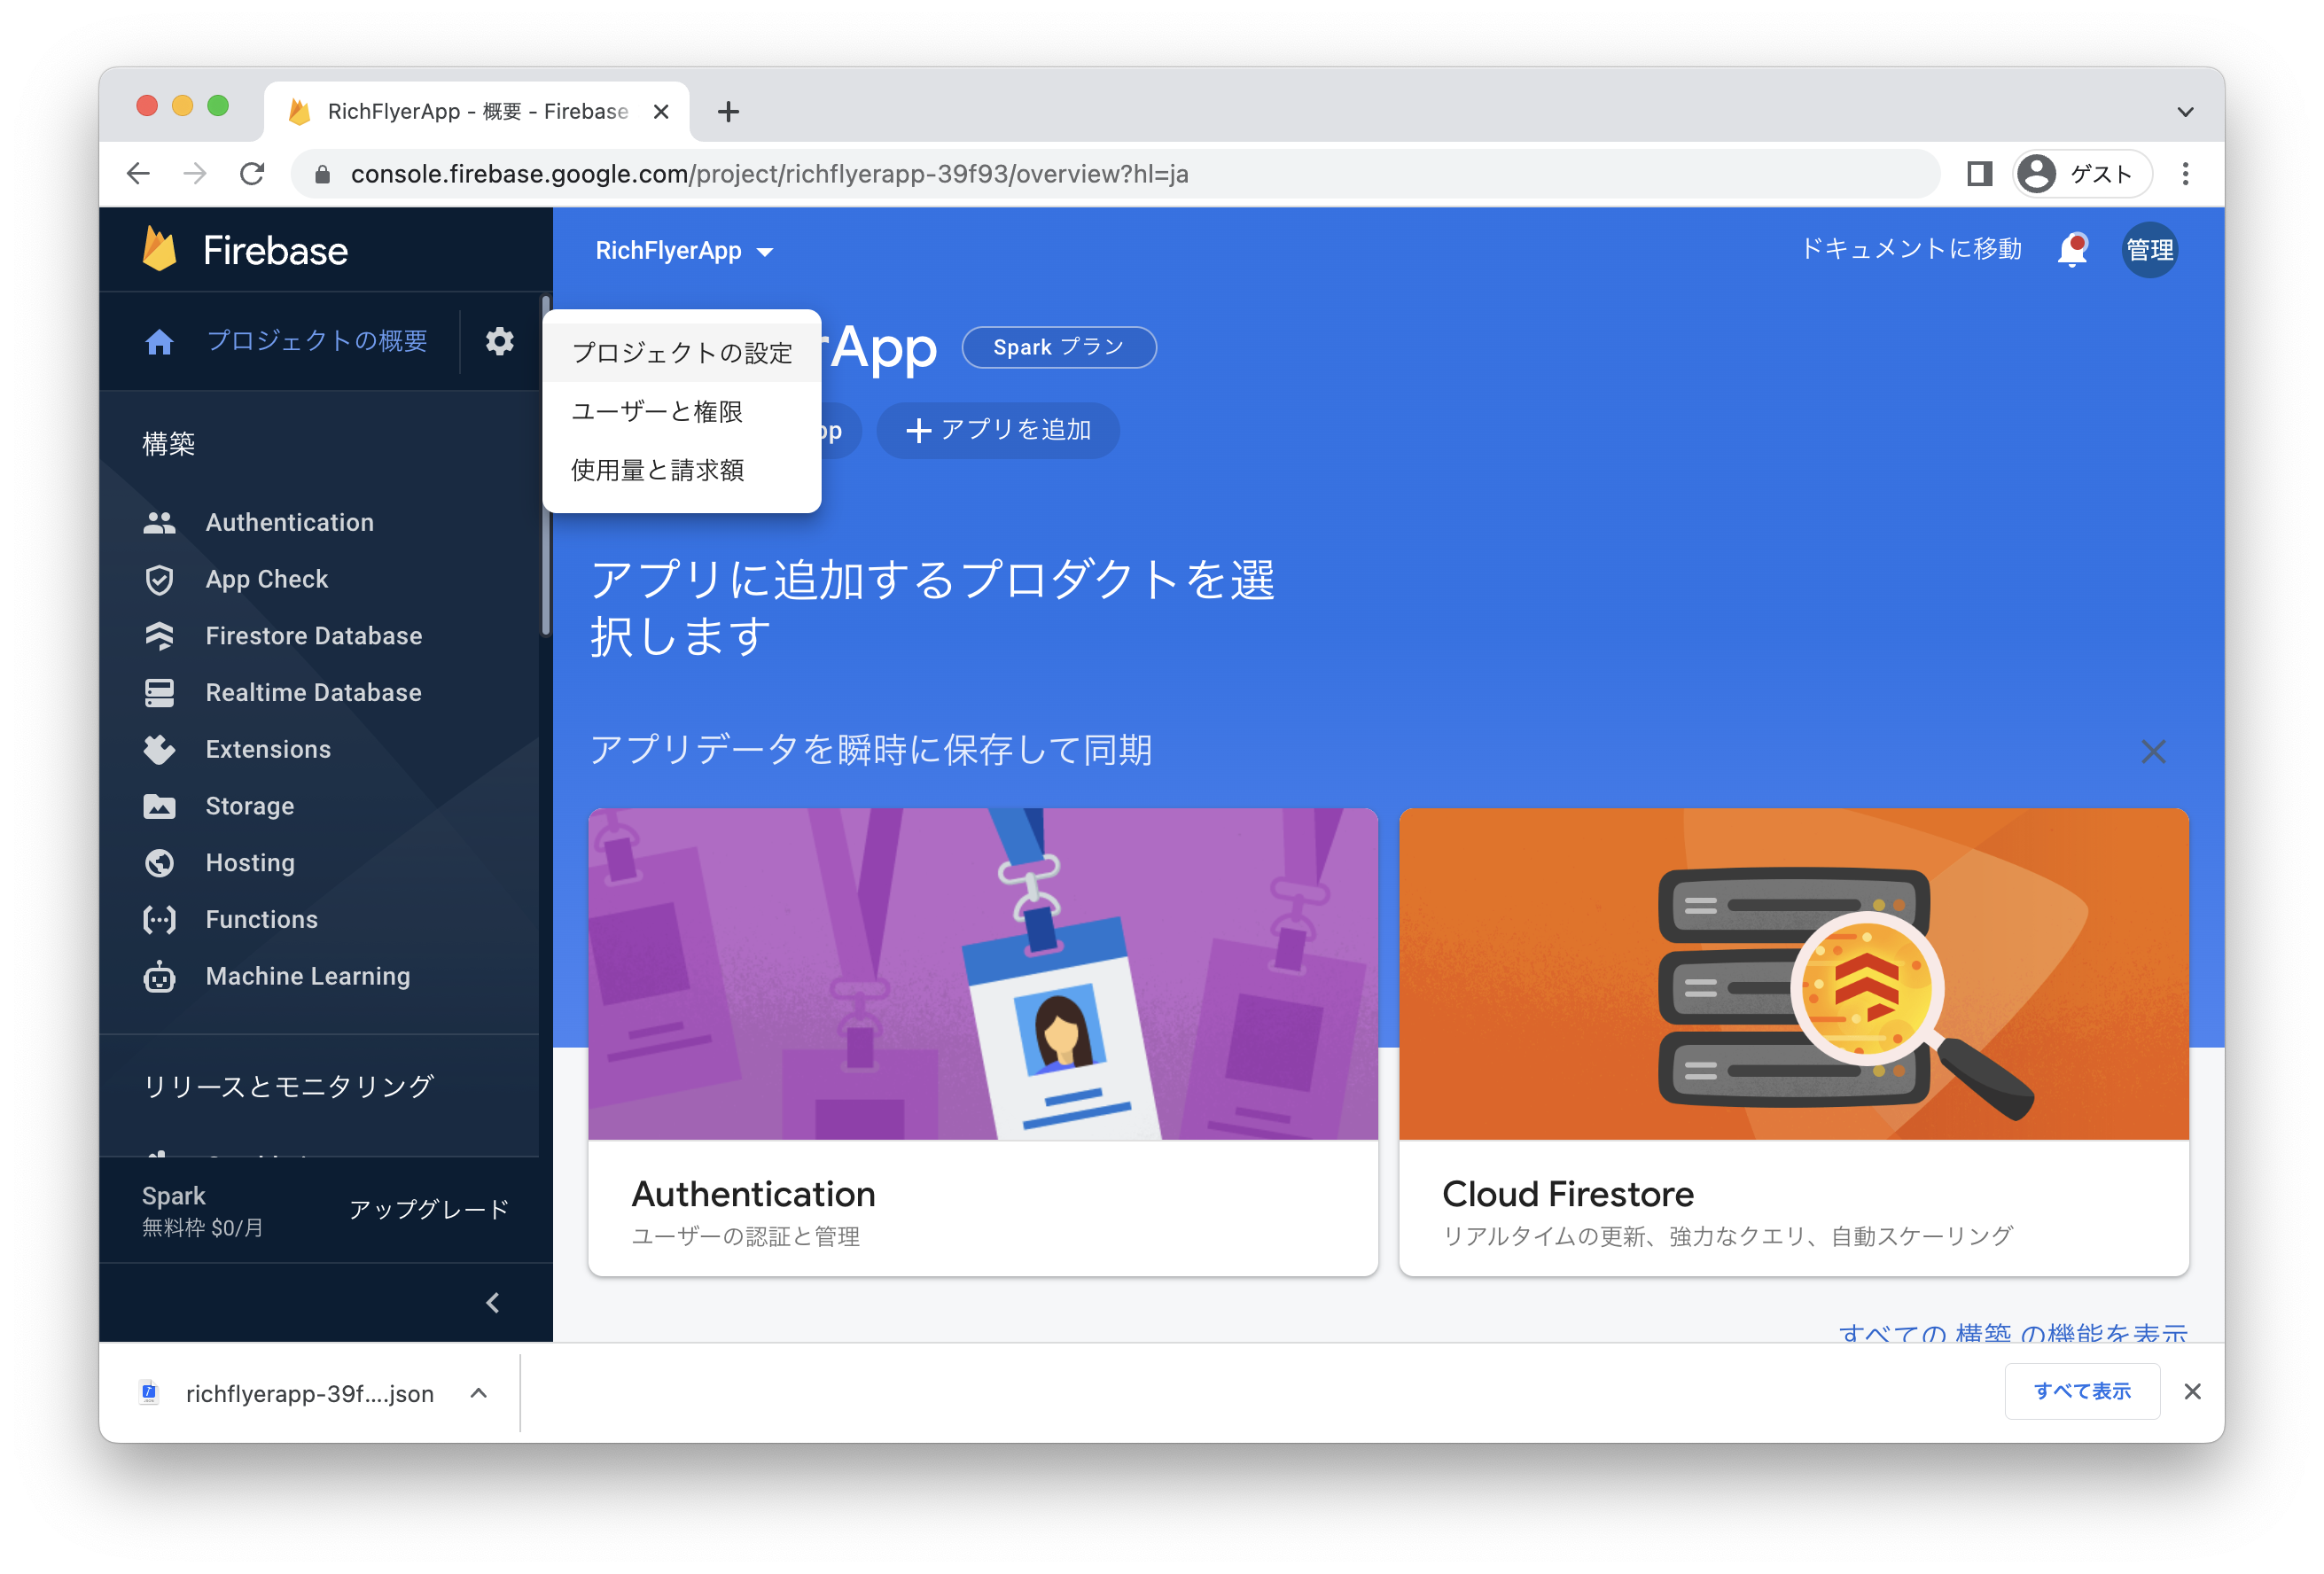Click the Hosting globe icon
The image size is (2324, 1574).
point(159,862)
